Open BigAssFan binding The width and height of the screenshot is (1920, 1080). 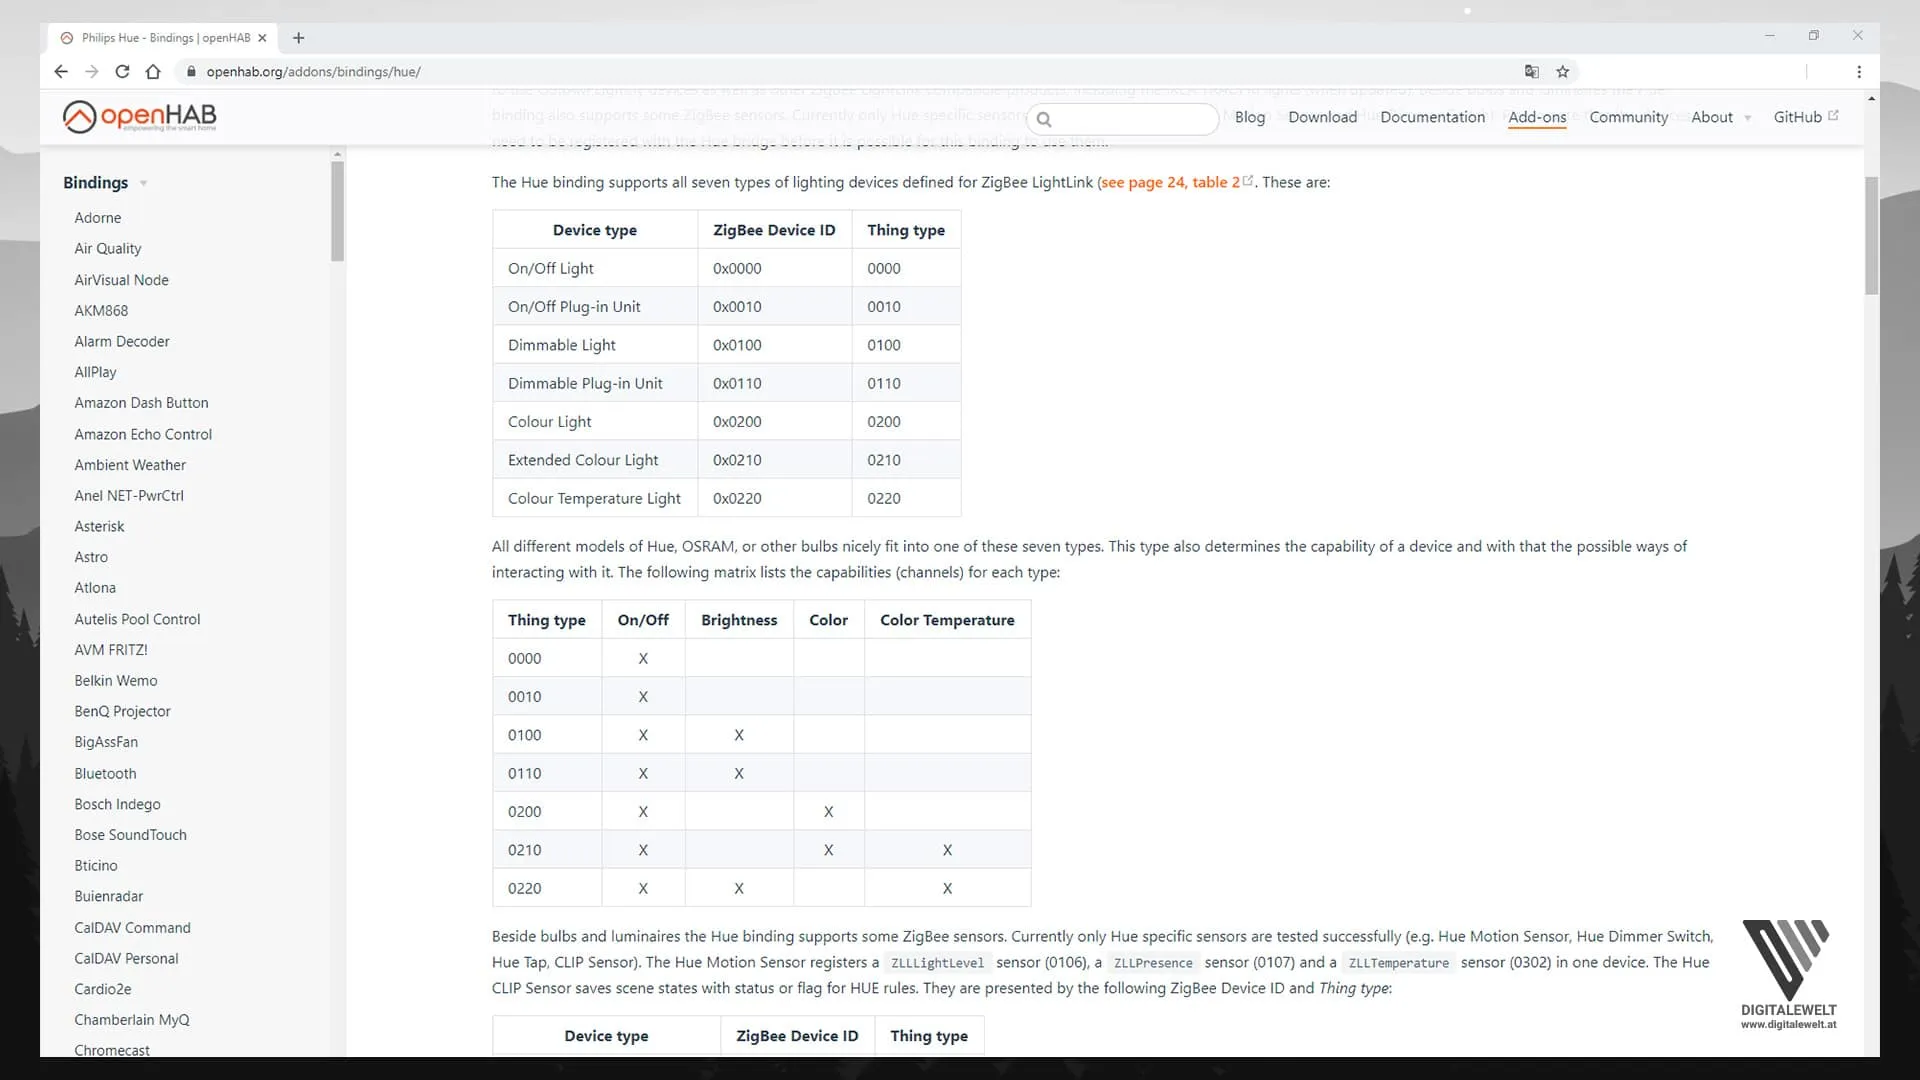106,742
